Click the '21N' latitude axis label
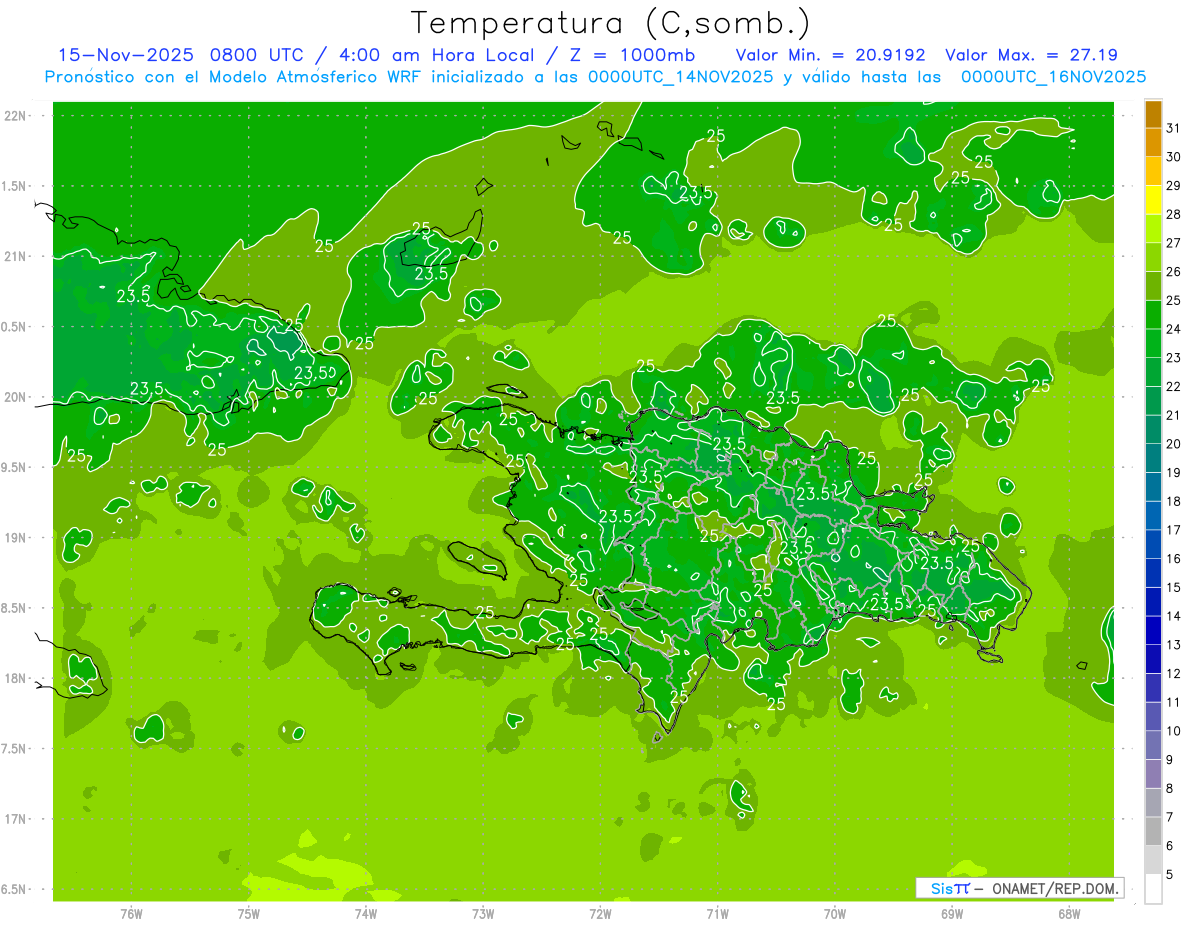 16,256
